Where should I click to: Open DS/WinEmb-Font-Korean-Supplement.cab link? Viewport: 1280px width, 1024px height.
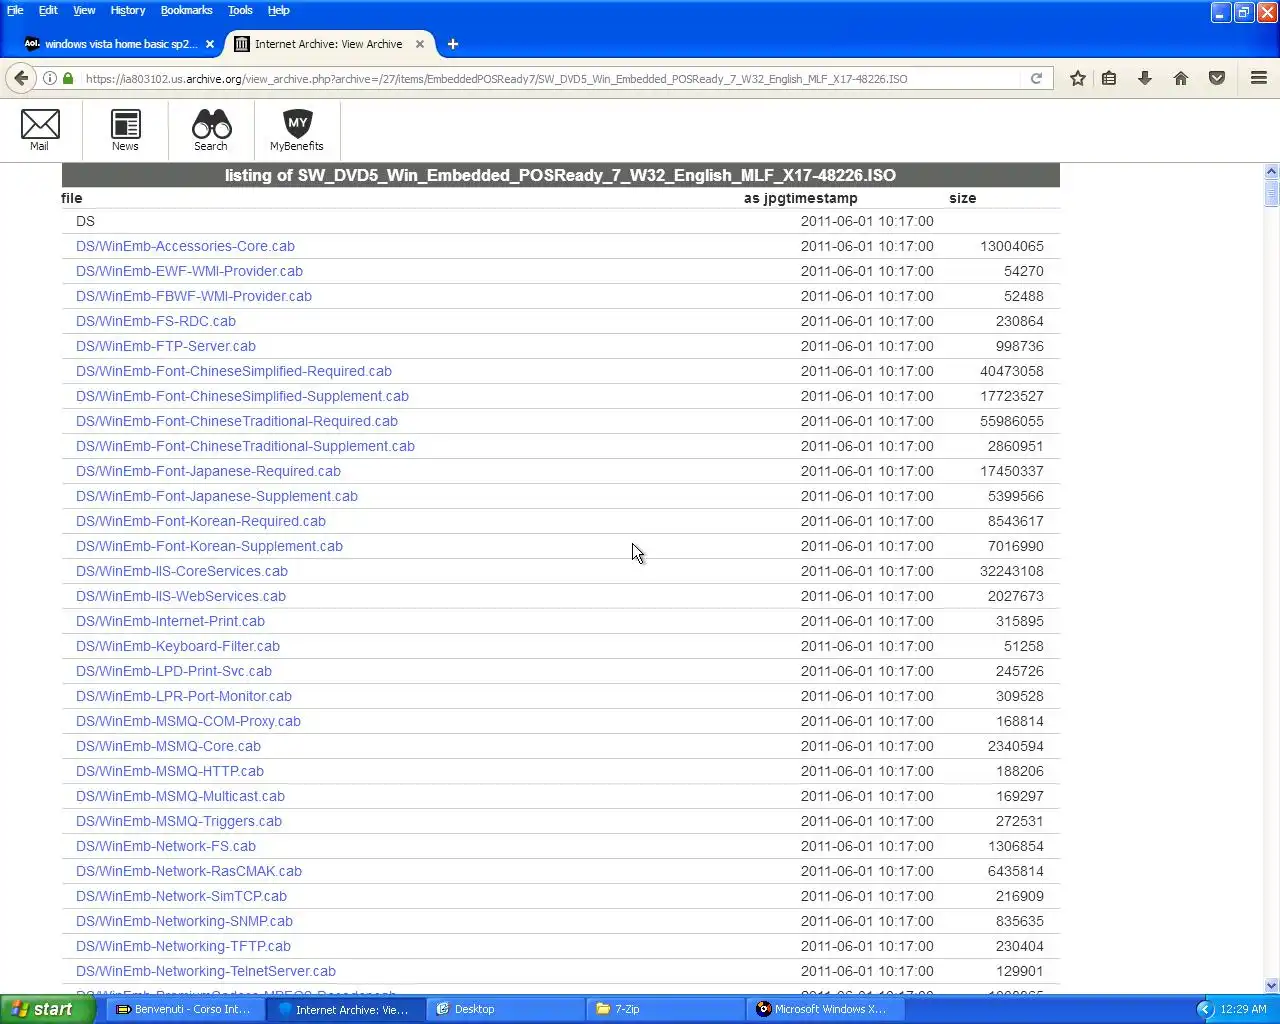(x=209, y=546)
